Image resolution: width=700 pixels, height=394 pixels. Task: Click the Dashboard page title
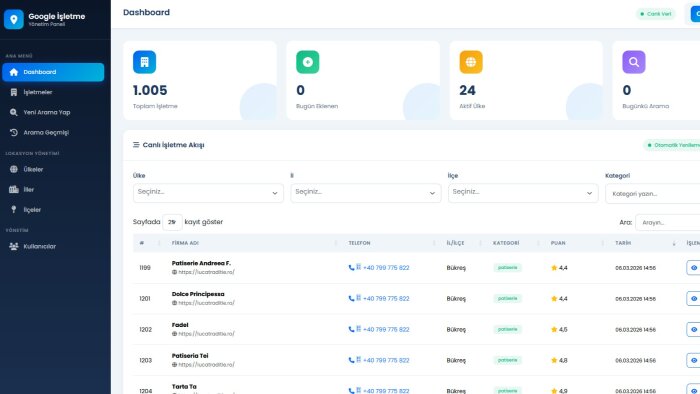point(146,12)
